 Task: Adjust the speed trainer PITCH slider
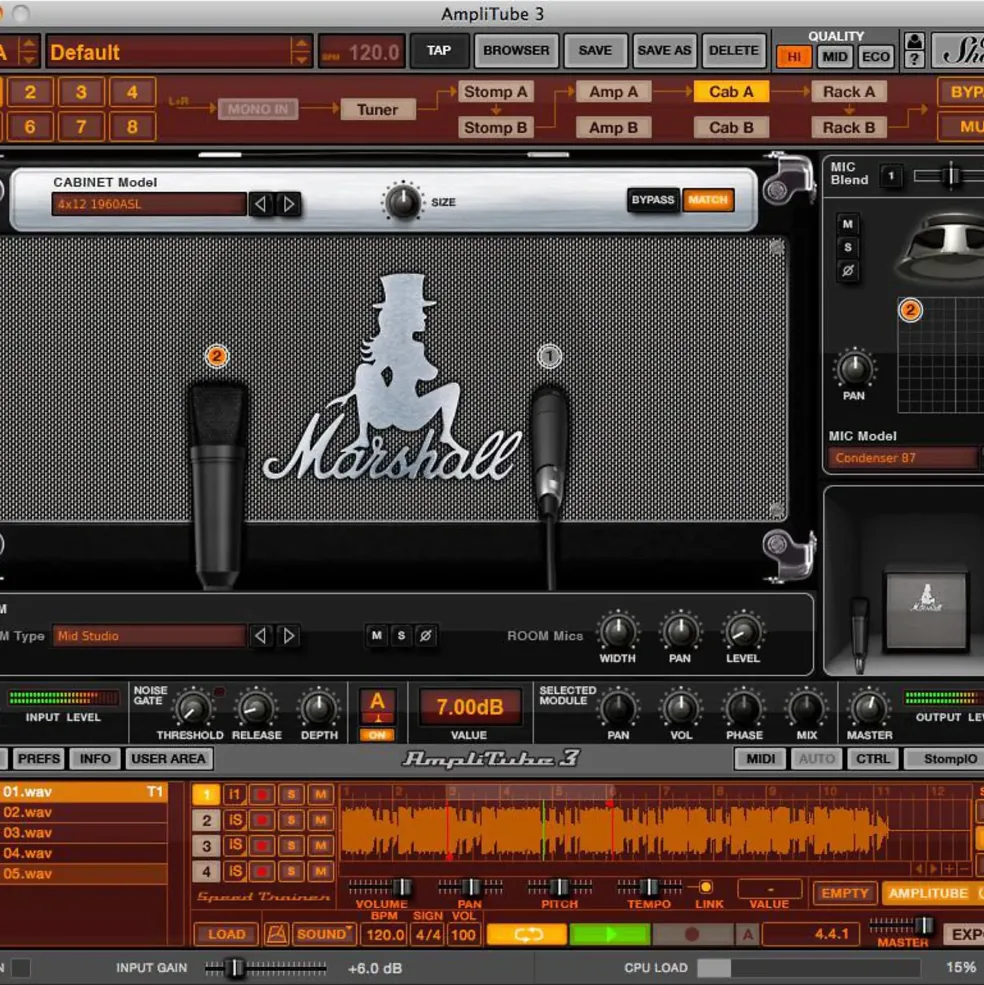pyautogui.click(x=559, y=887)
